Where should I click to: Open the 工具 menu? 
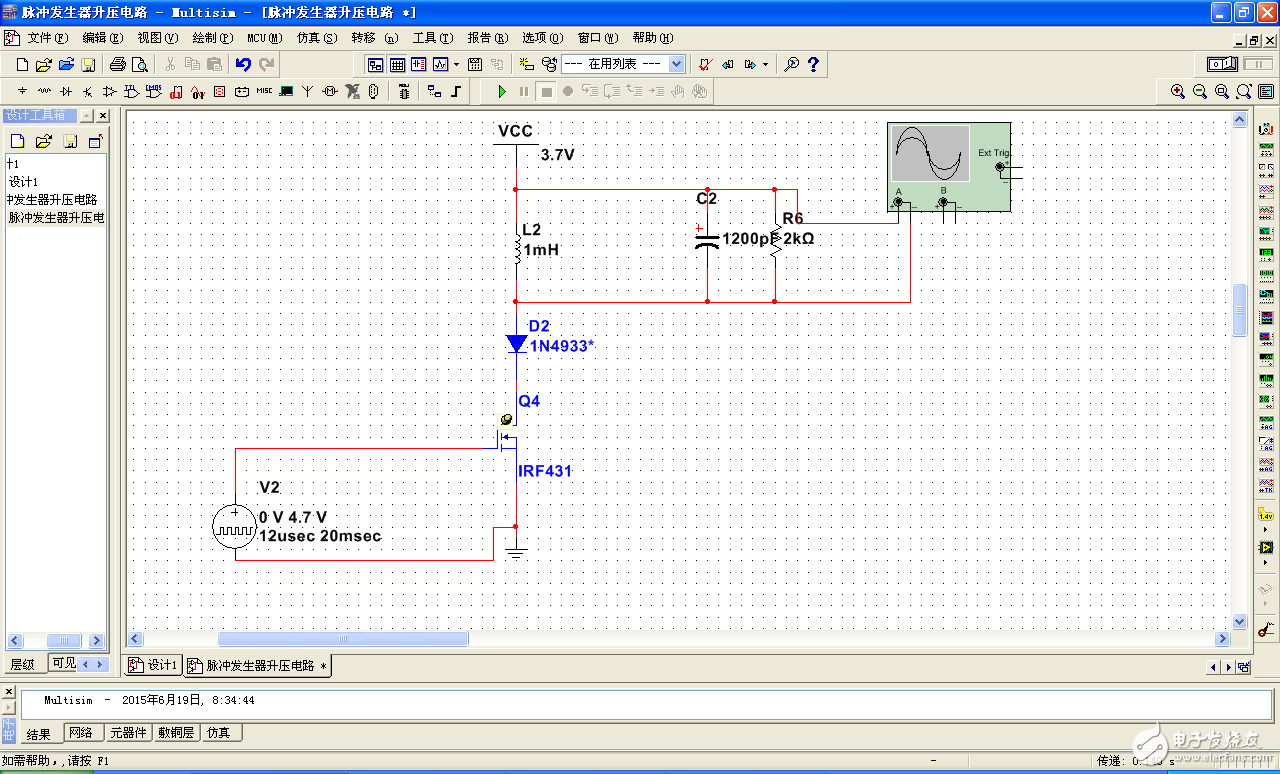point(432,38)
